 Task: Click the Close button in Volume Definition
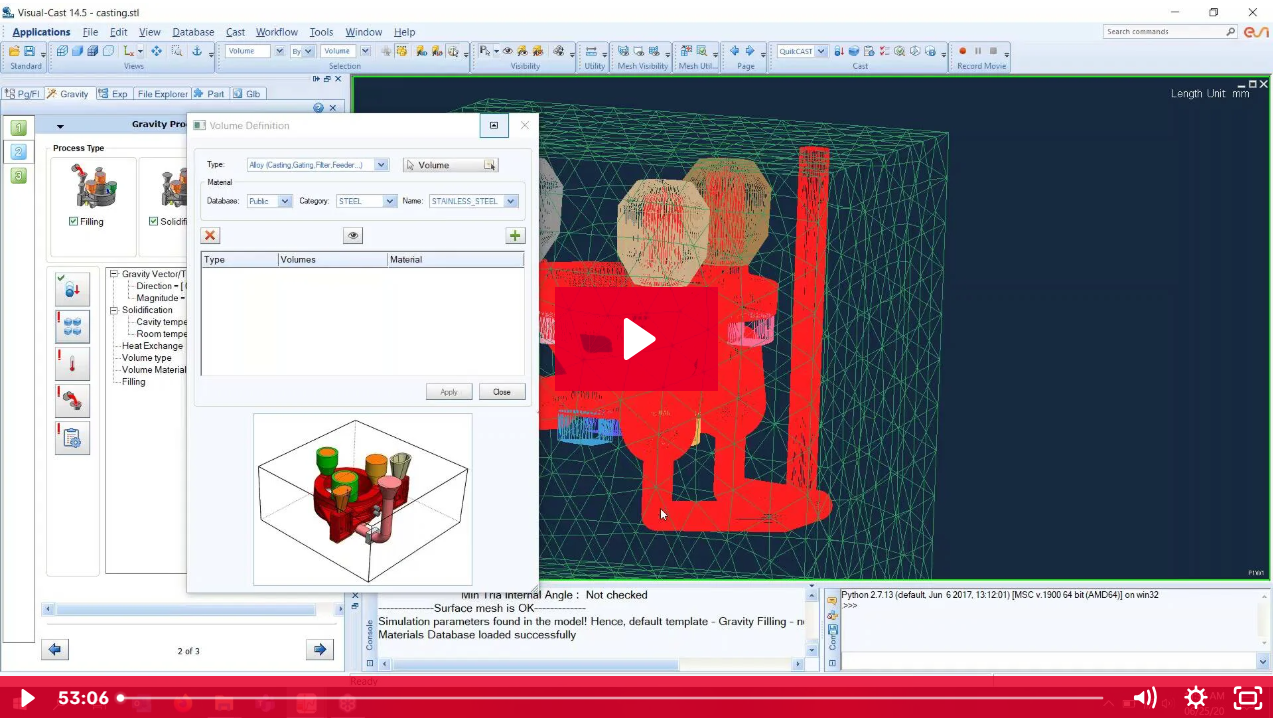(x=502, y=392)
